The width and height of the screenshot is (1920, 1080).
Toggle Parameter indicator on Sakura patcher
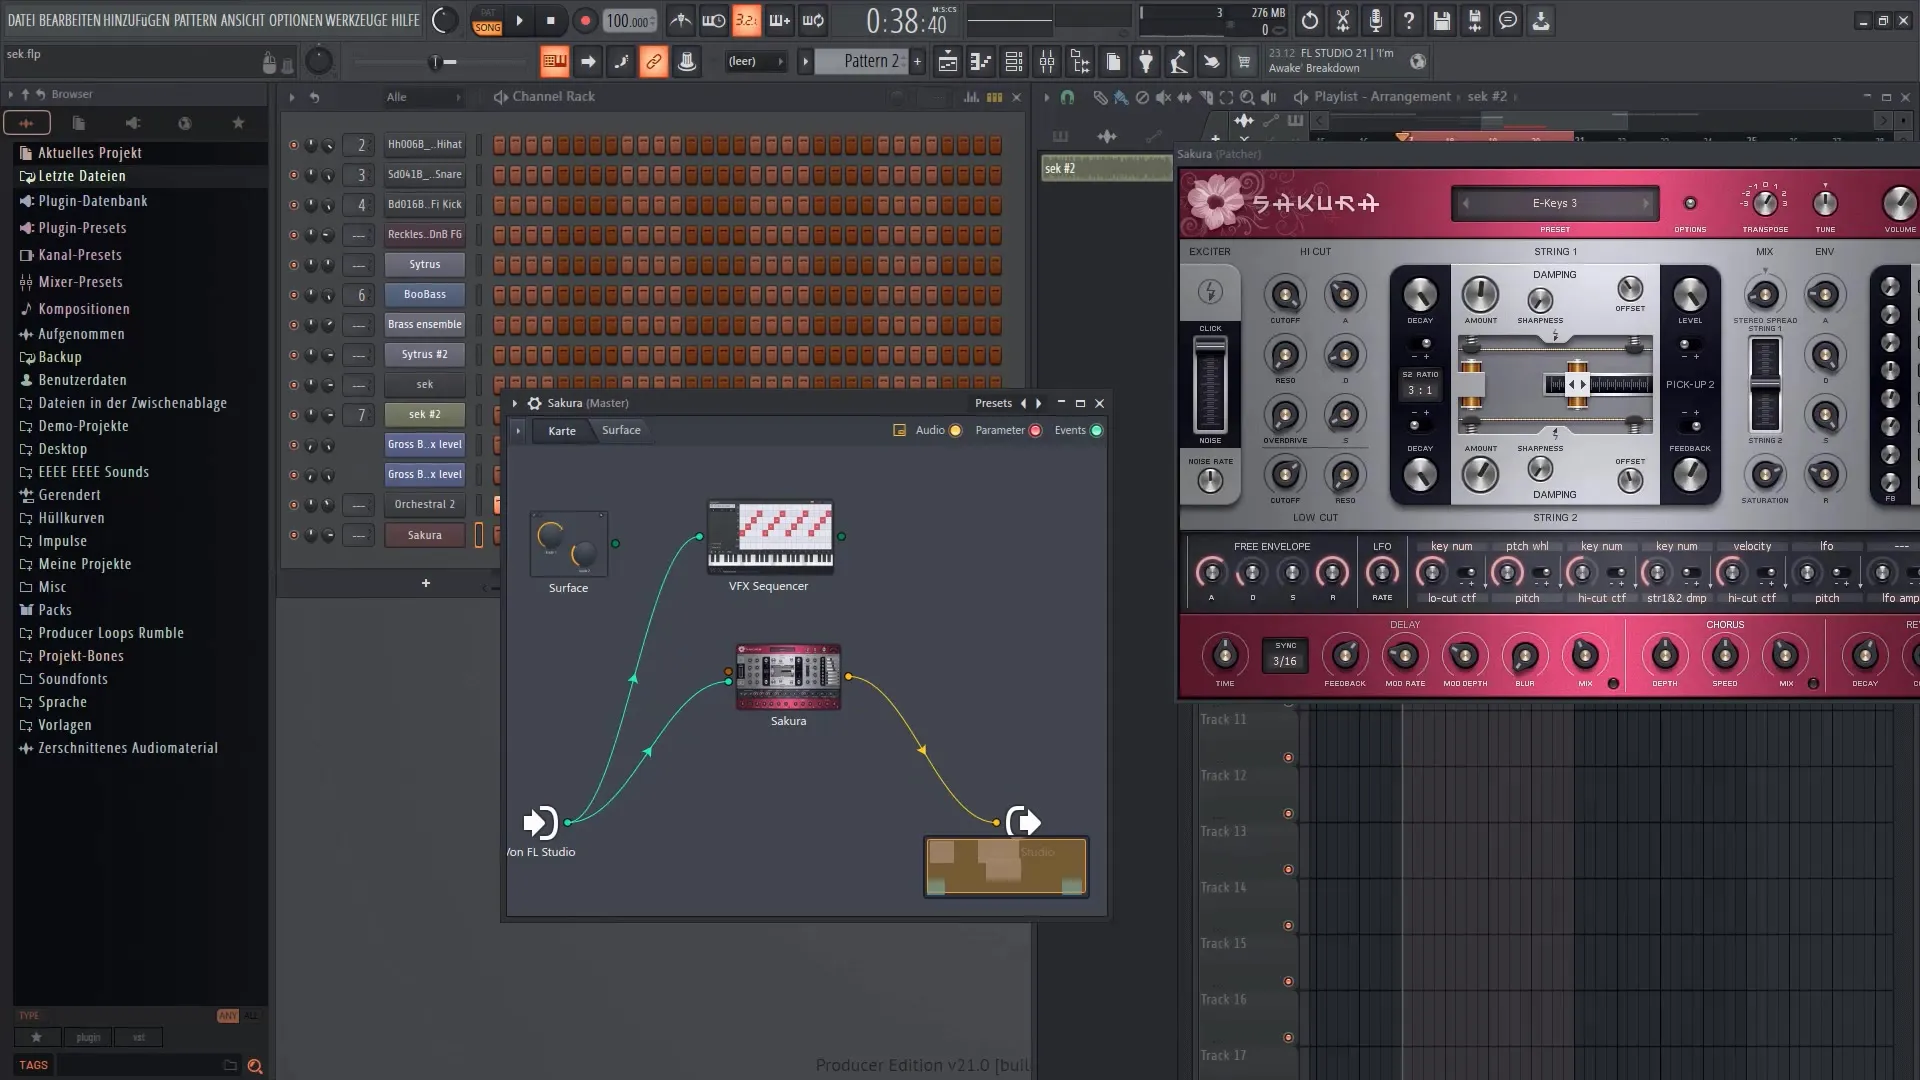point(1035,429)
